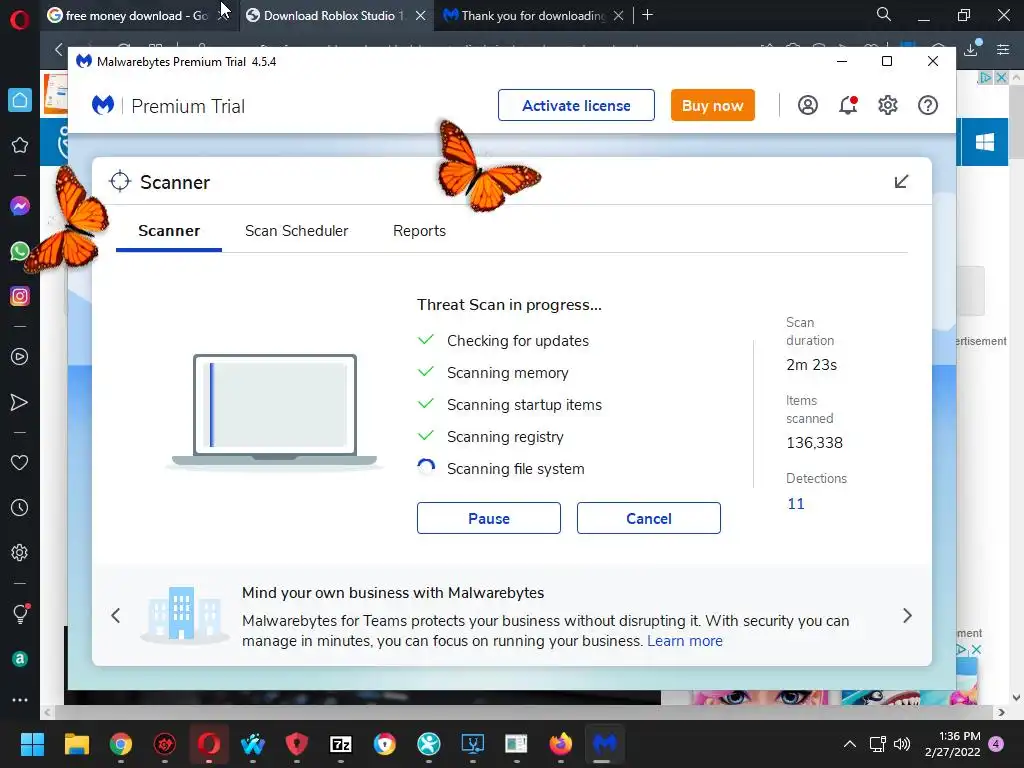
Task: Click the Buy now button
Action: click(712, 105)
